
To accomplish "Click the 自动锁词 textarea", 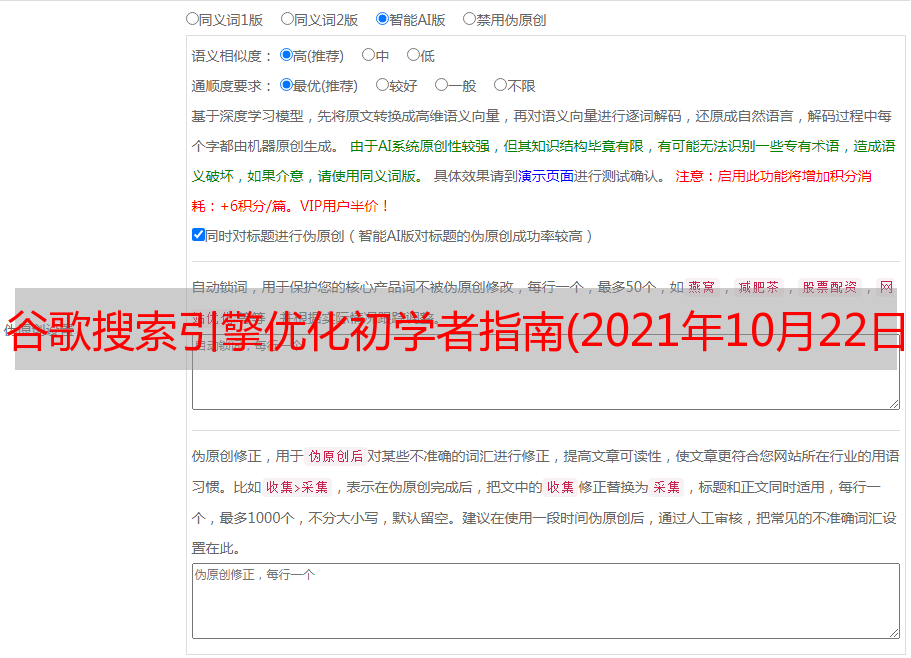I will [x=546, y=372].
